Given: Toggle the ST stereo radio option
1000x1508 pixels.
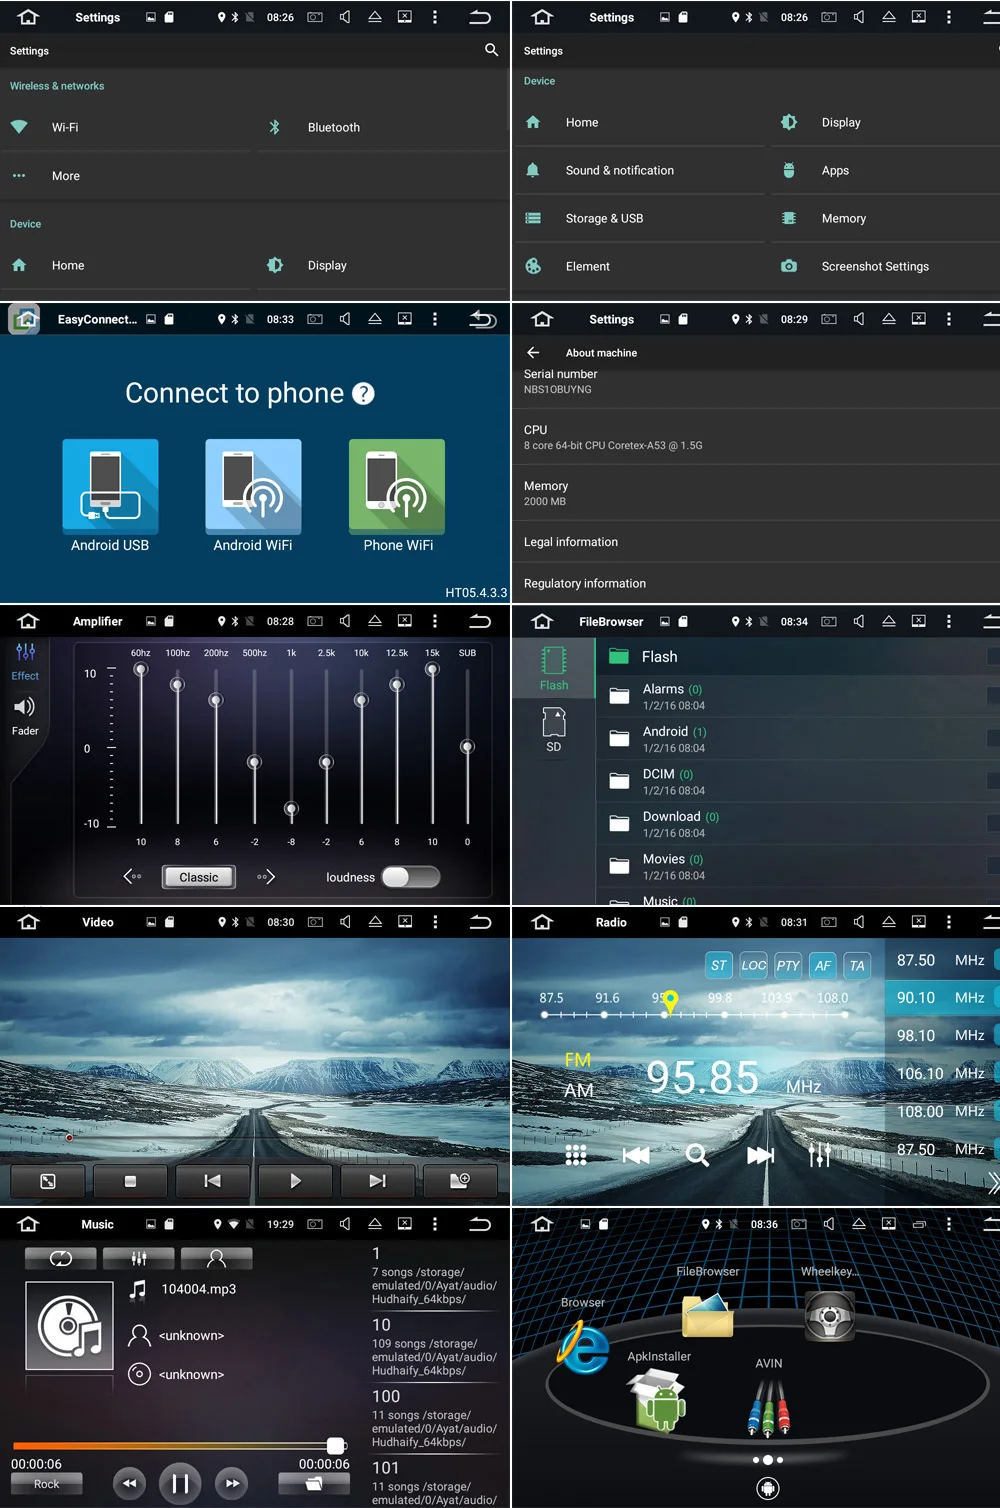Looking at the screenshot, I should 718,965.
